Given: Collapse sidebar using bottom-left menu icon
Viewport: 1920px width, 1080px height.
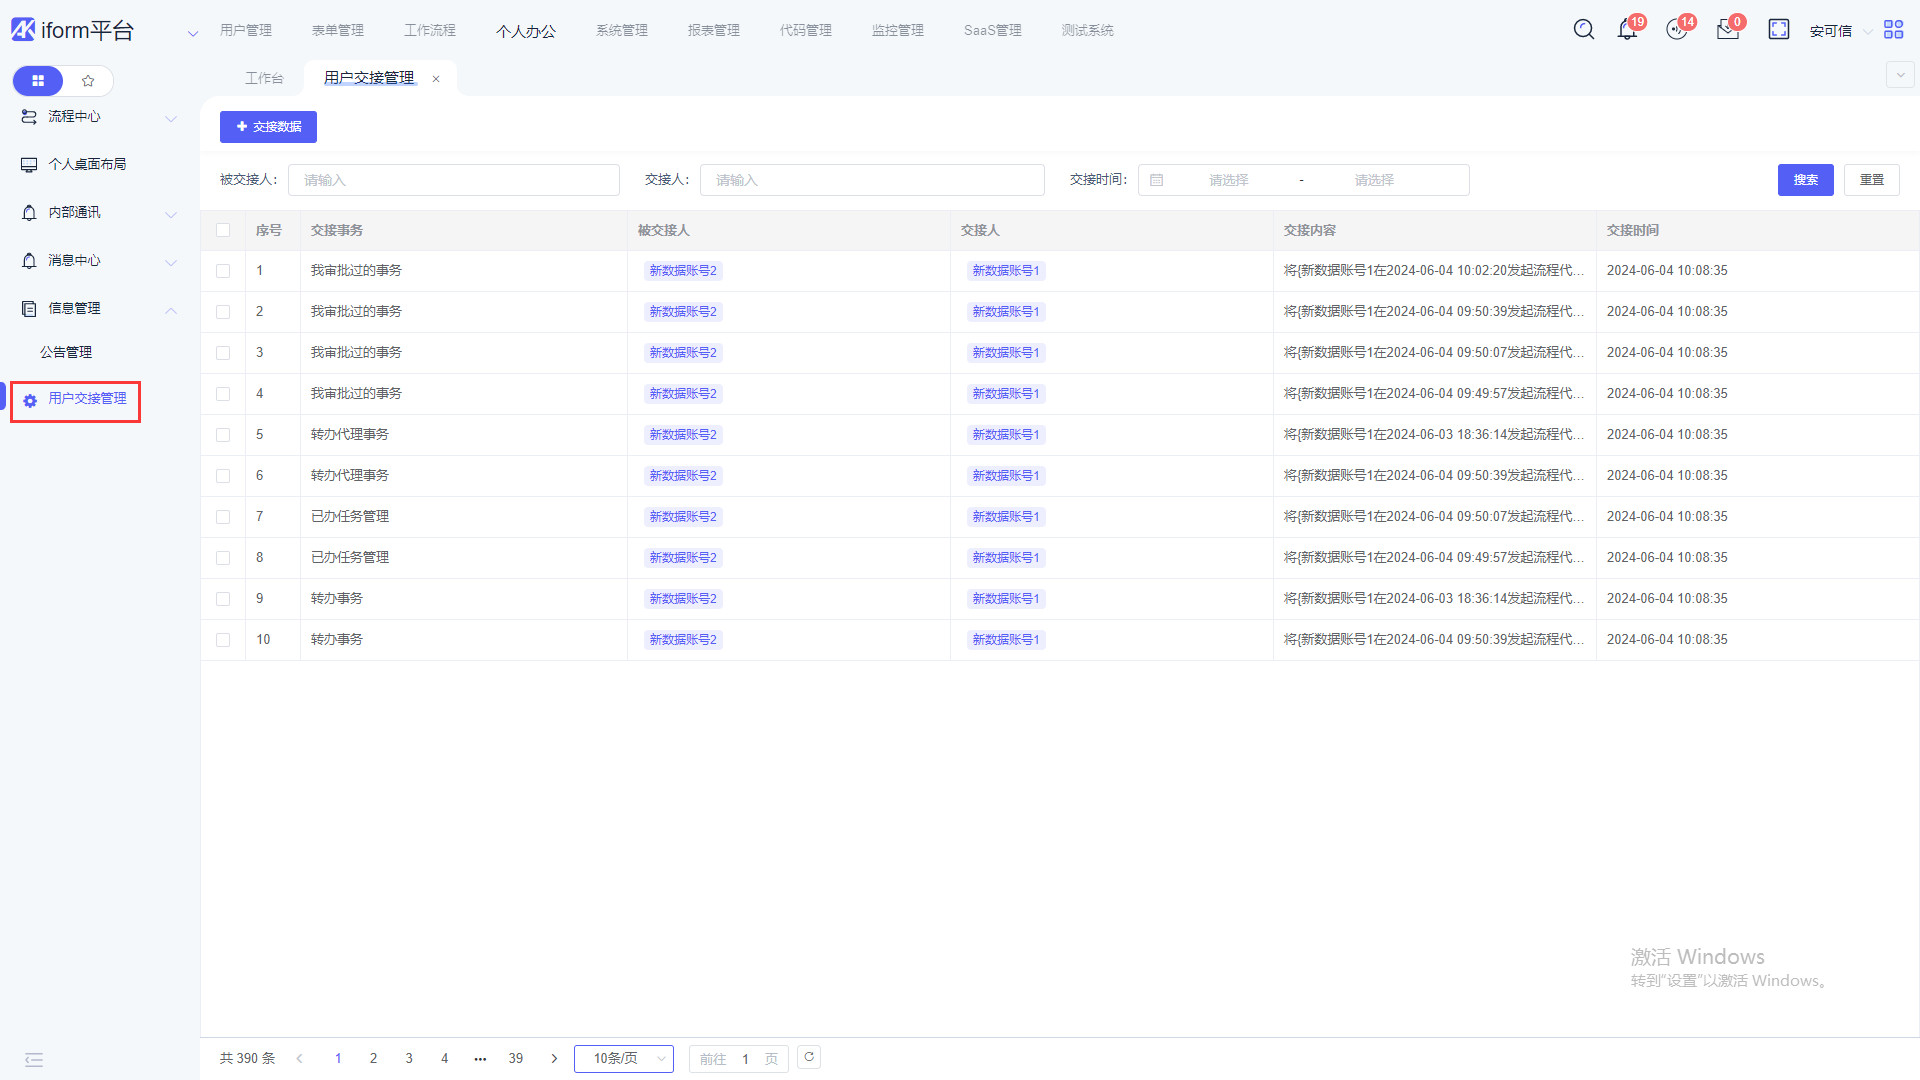Looking at the screenshot, I should tap(34, 1060).
